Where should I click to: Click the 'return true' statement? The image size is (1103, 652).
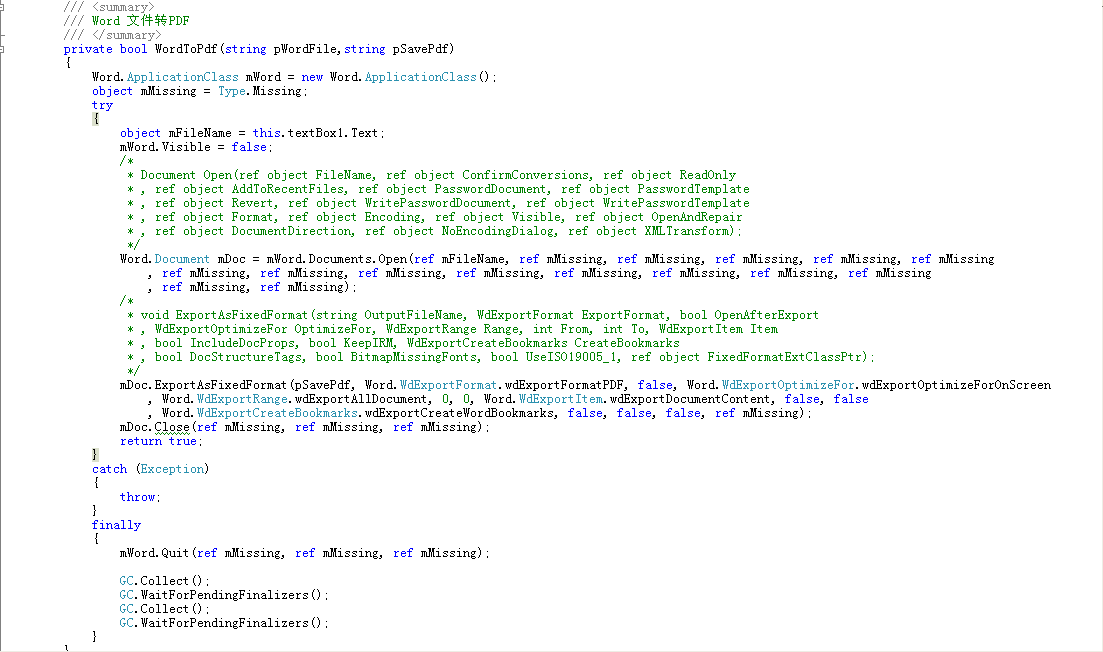pos(158,442)
